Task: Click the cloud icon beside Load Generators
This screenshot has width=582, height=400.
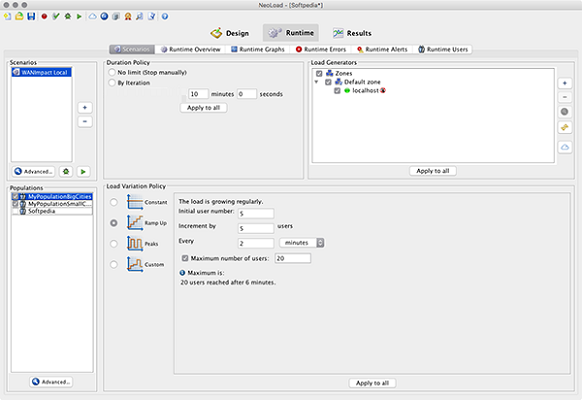Action: point(565,147)
